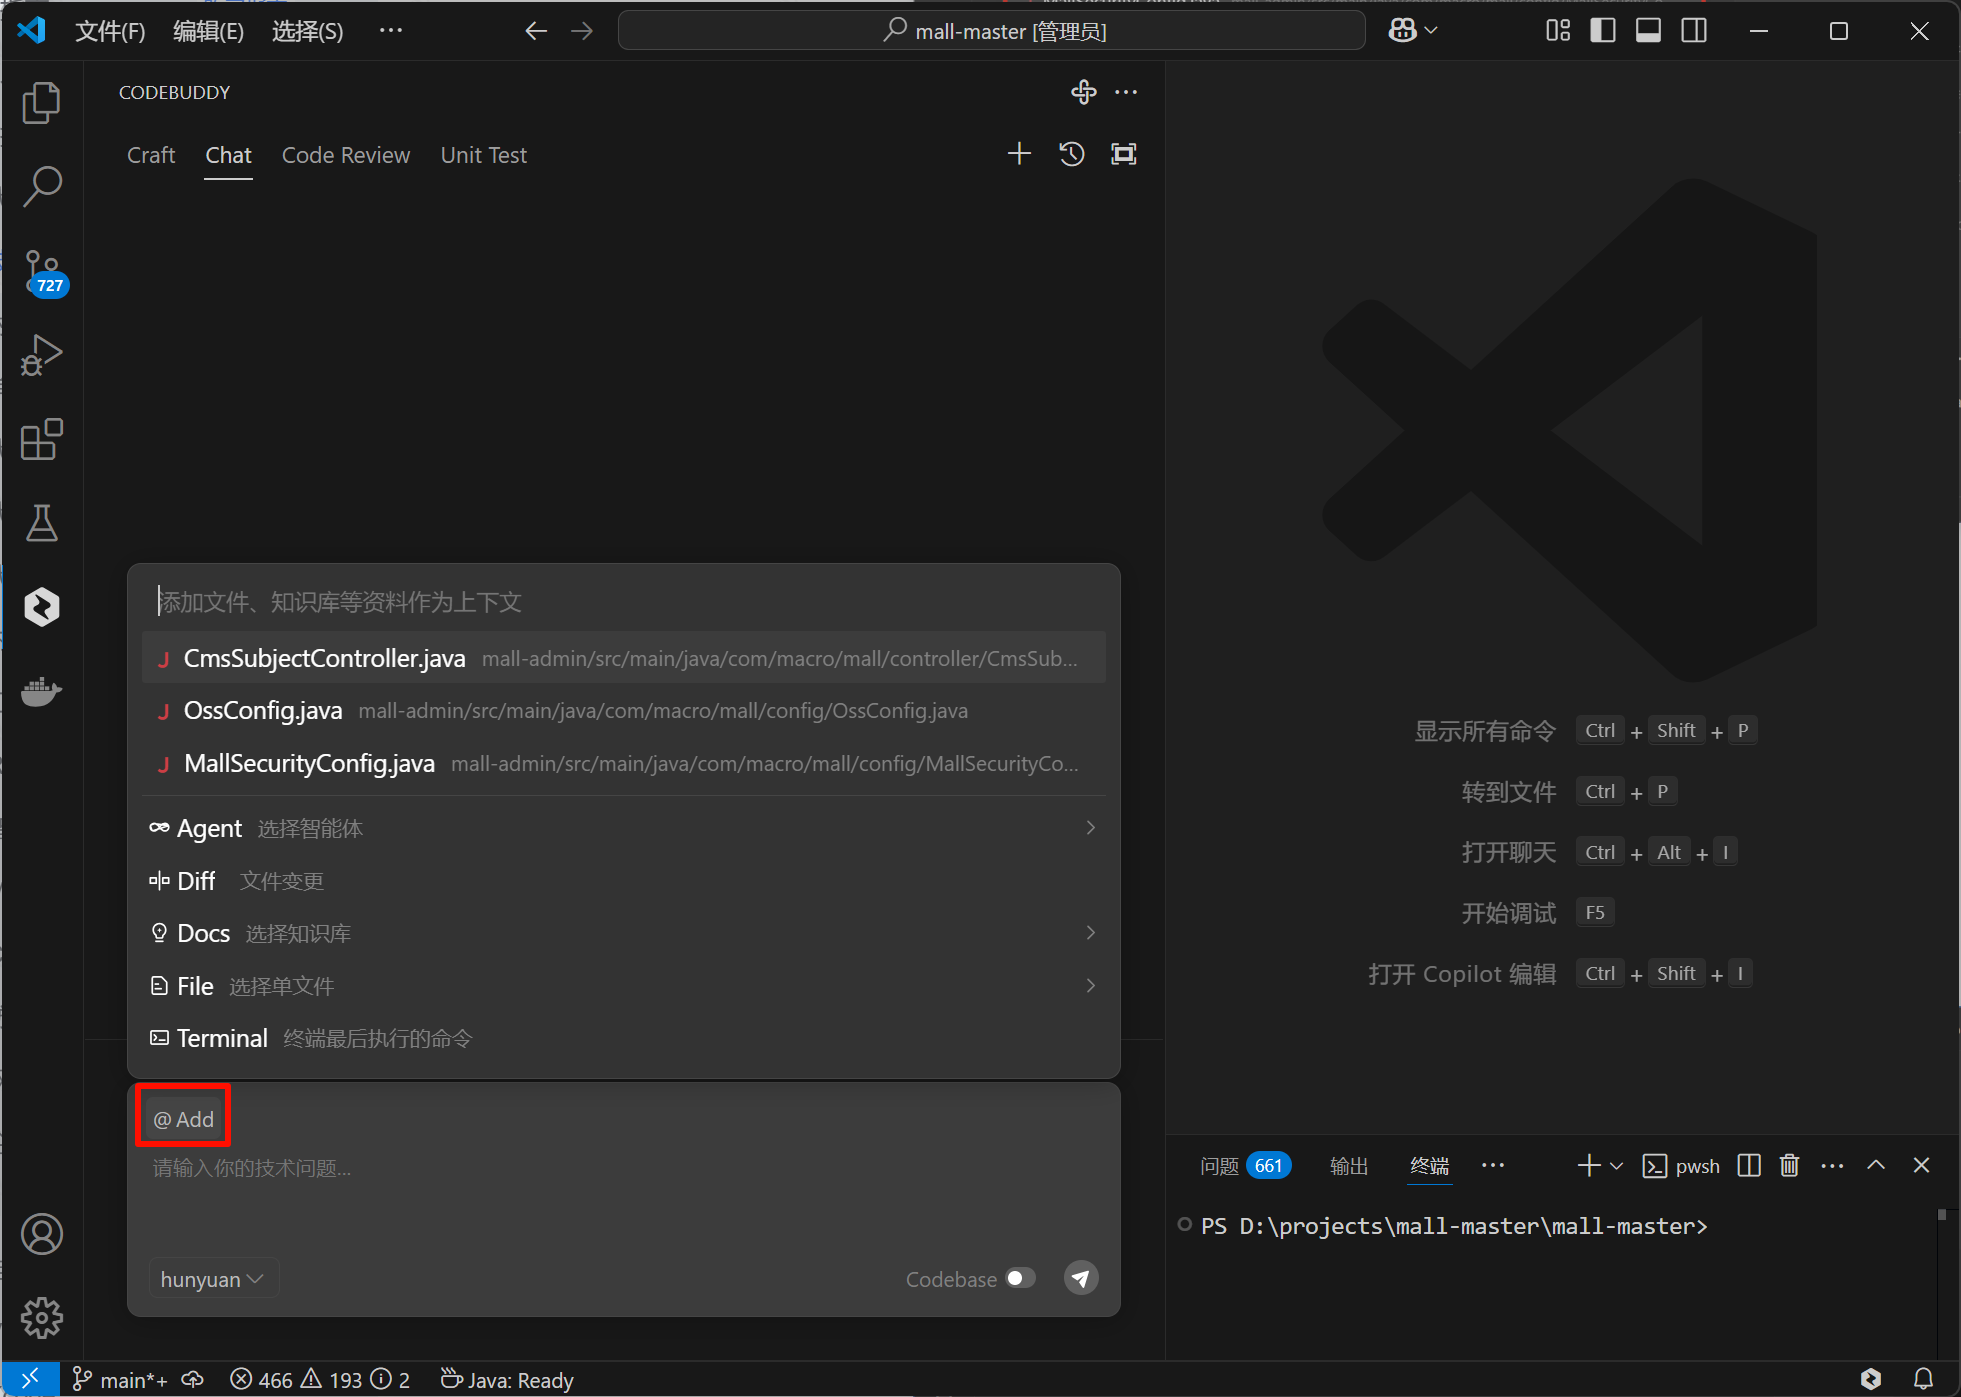Toggle the bottom panel icon
Viewport: 1961px width, 1397px height.
[x=1649, y=31]
